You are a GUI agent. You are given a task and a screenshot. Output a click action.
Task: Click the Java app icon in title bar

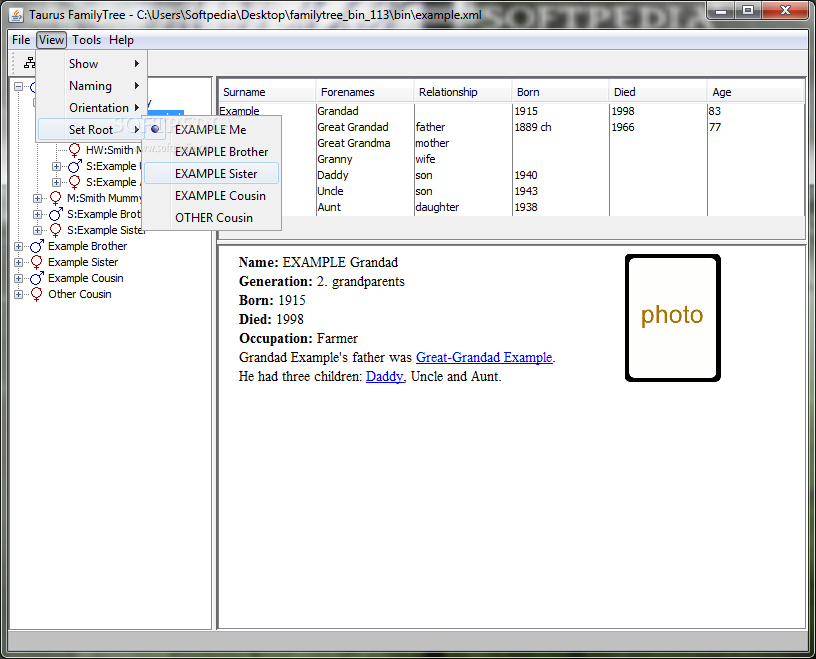16,15
